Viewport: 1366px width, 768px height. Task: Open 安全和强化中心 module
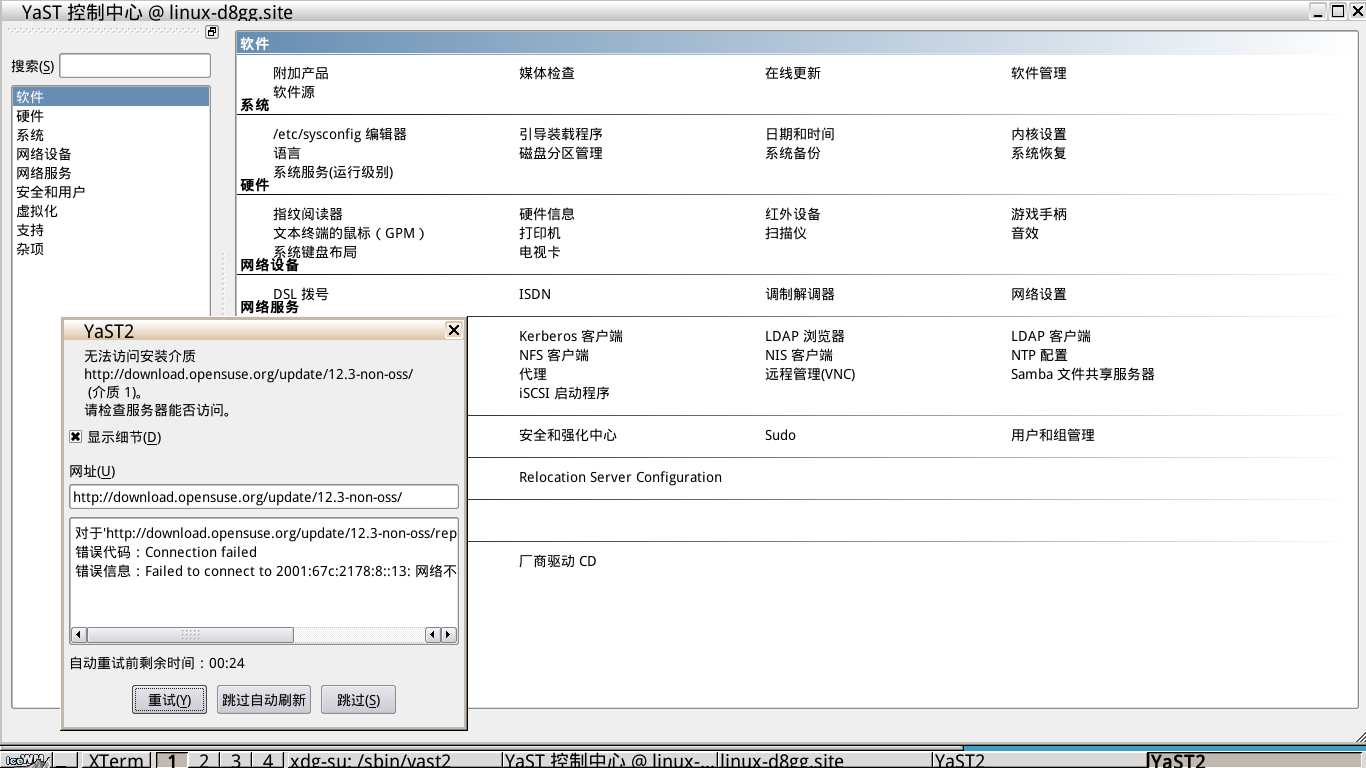click(568, 435)
